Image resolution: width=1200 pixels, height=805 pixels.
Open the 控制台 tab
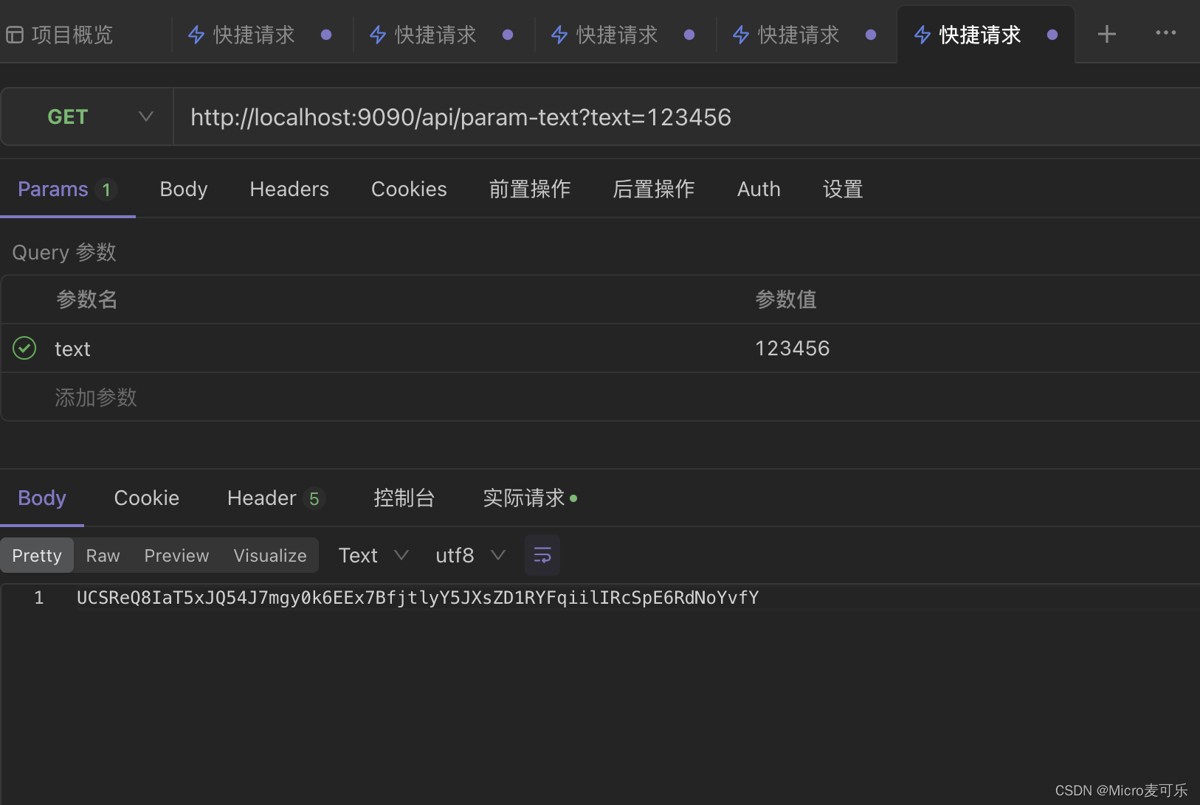(x=404, y=498)
